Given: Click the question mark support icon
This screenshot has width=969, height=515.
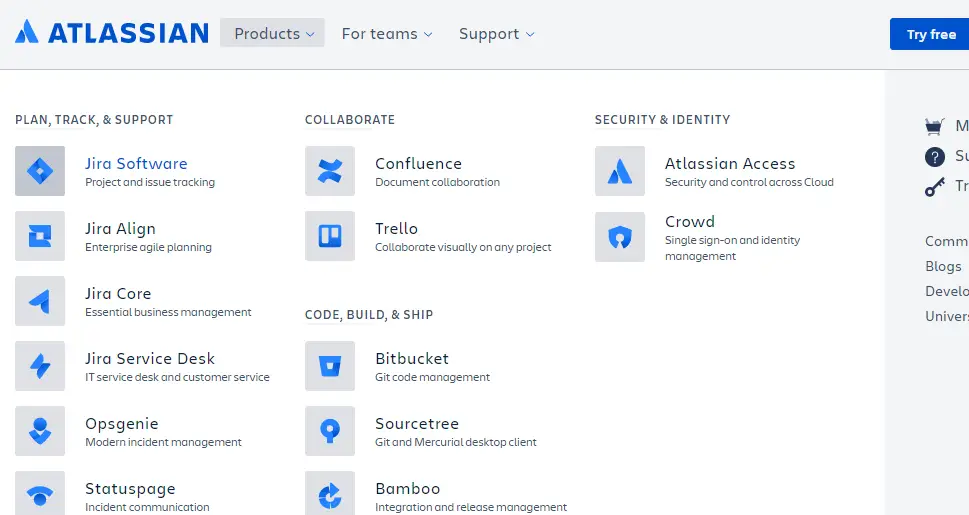Looking at the screenshot, I should pos(935,157).
